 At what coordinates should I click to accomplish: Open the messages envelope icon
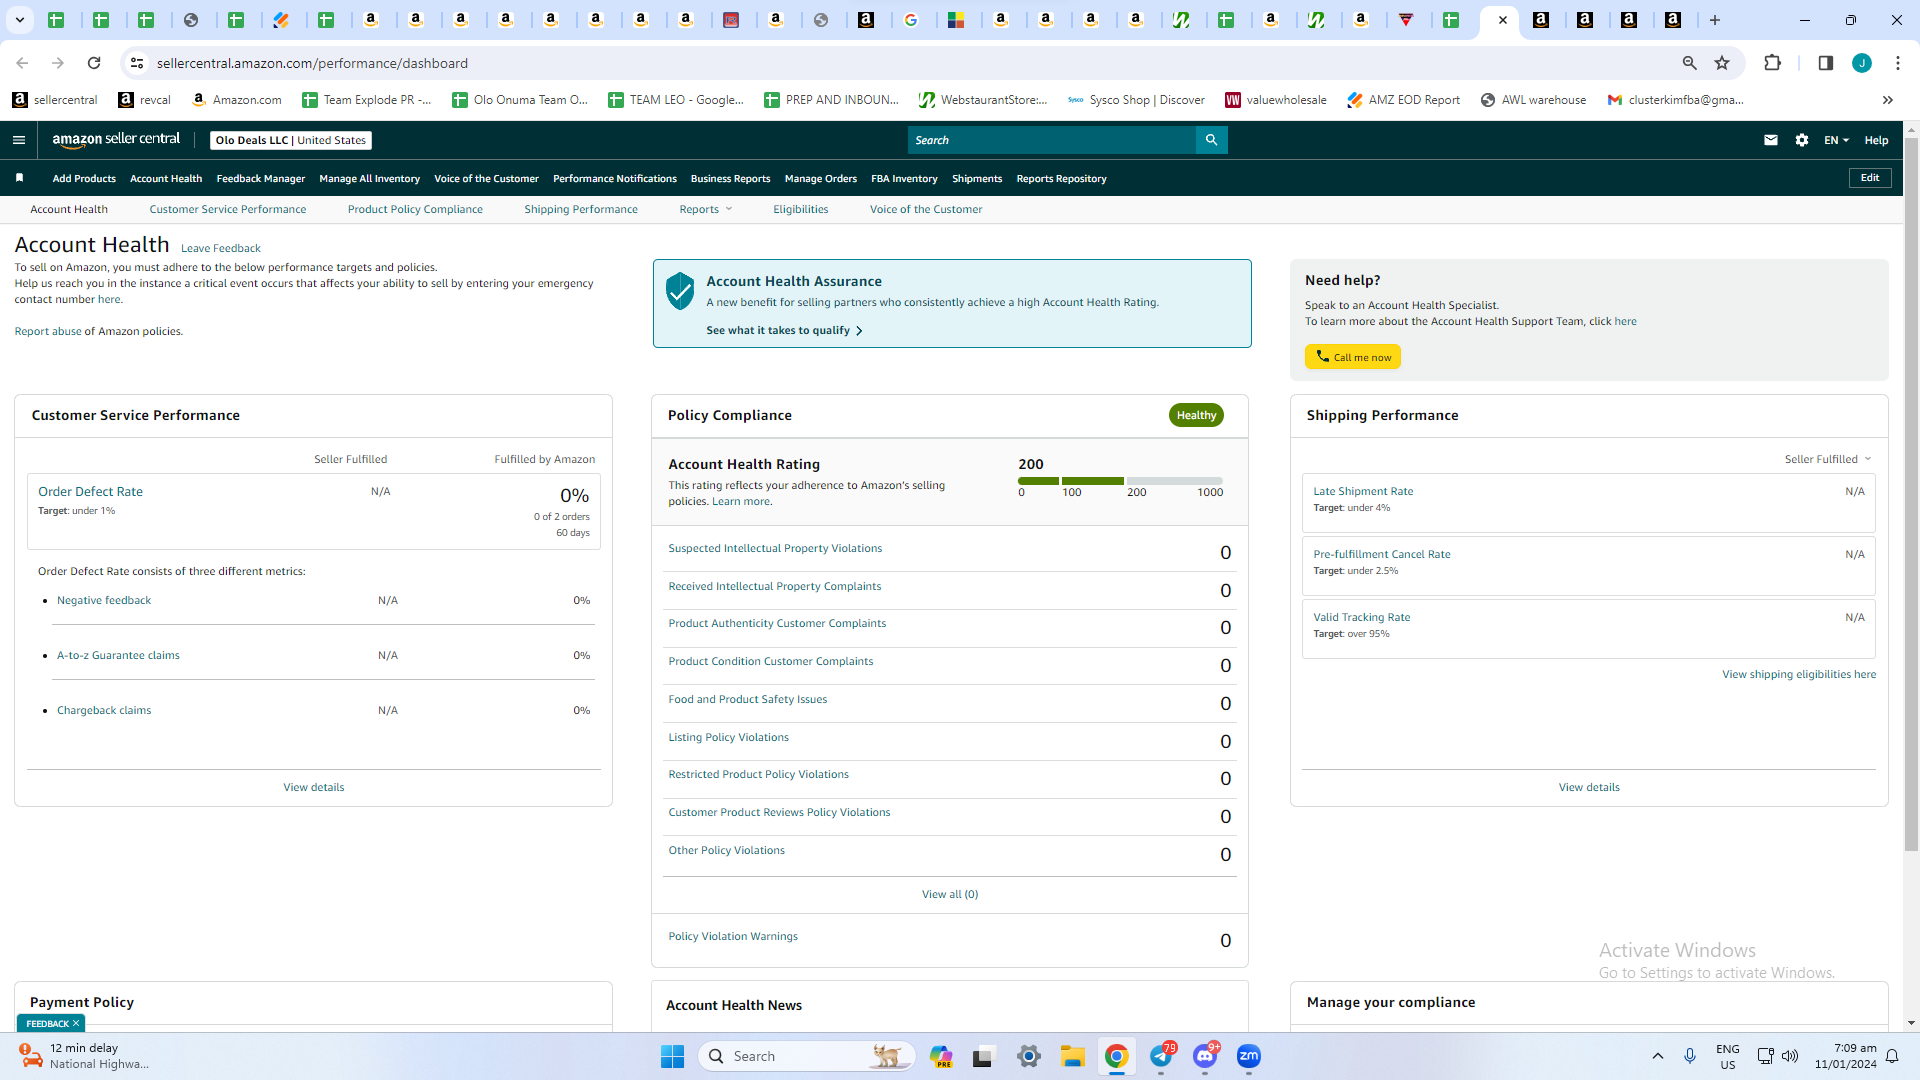(1771, 140)
